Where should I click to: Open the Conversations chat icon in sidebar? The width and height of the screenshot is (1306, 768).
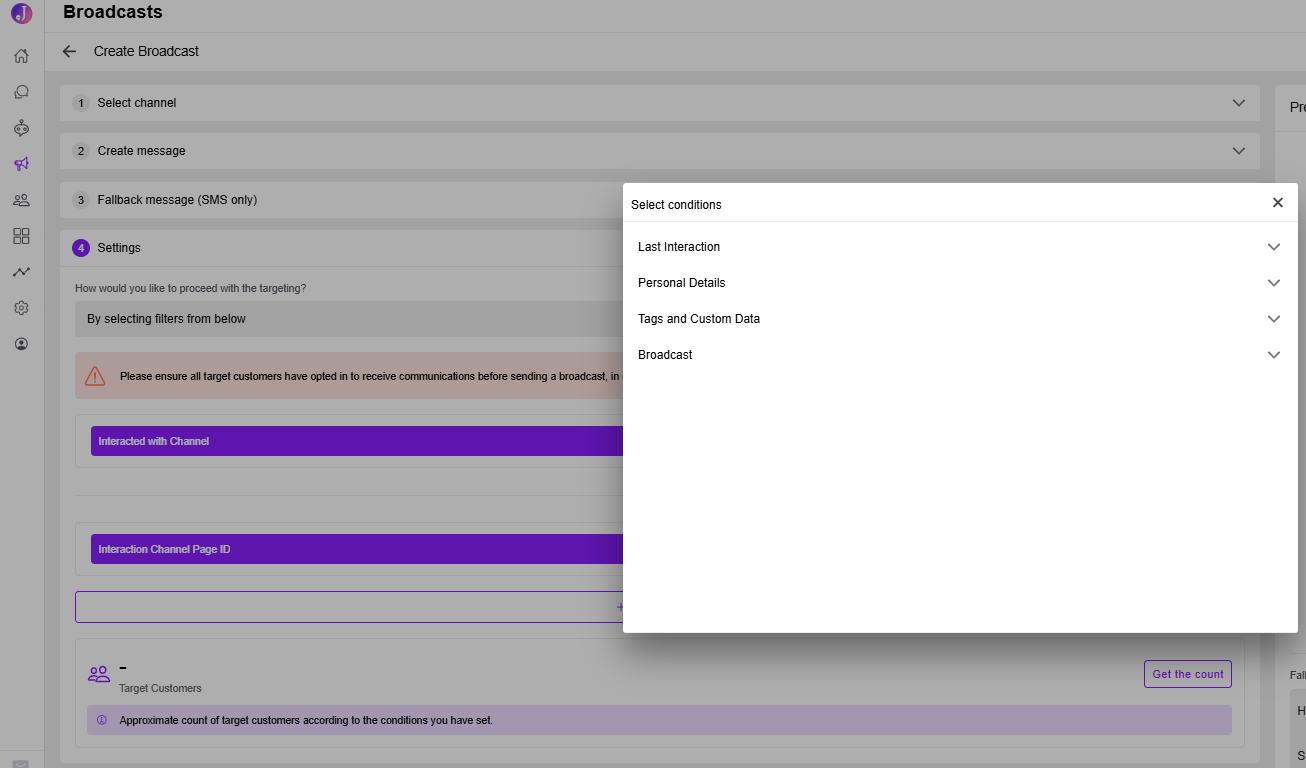[21, 92]
